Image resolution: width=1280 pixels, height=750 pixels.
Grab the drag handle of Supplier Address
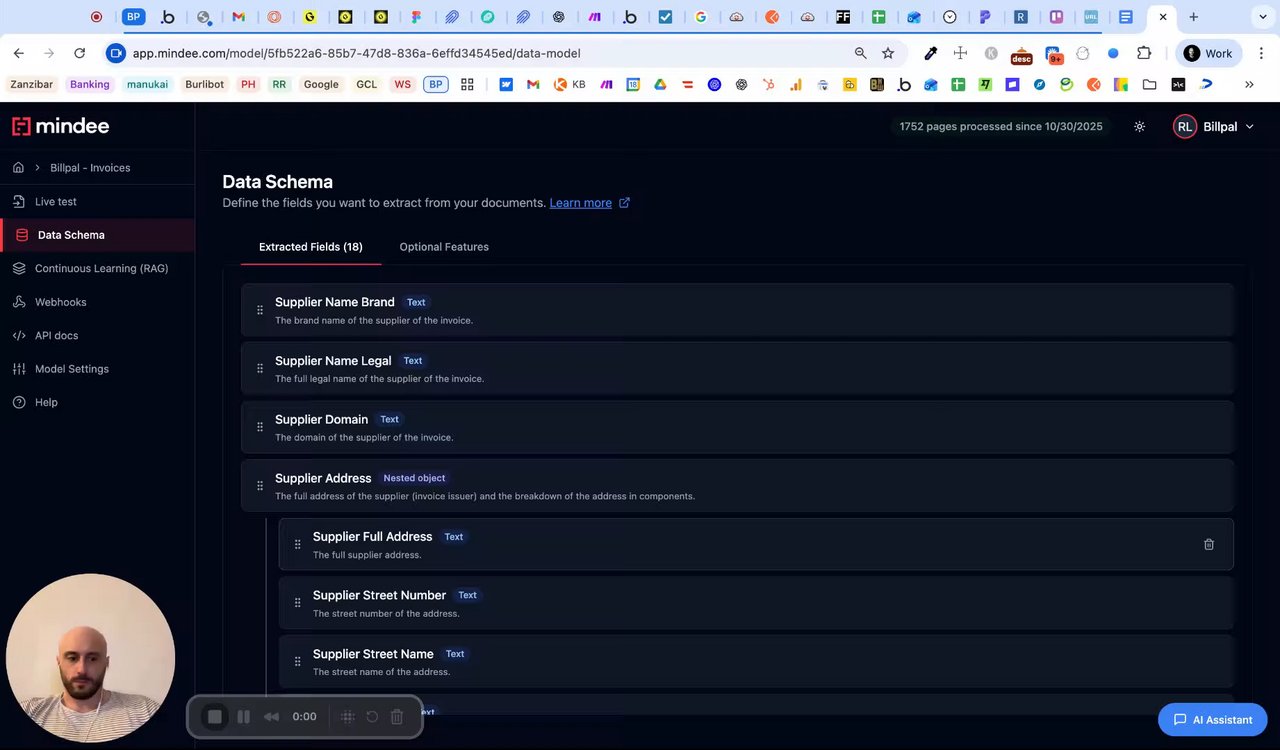[x=260, y=486]
